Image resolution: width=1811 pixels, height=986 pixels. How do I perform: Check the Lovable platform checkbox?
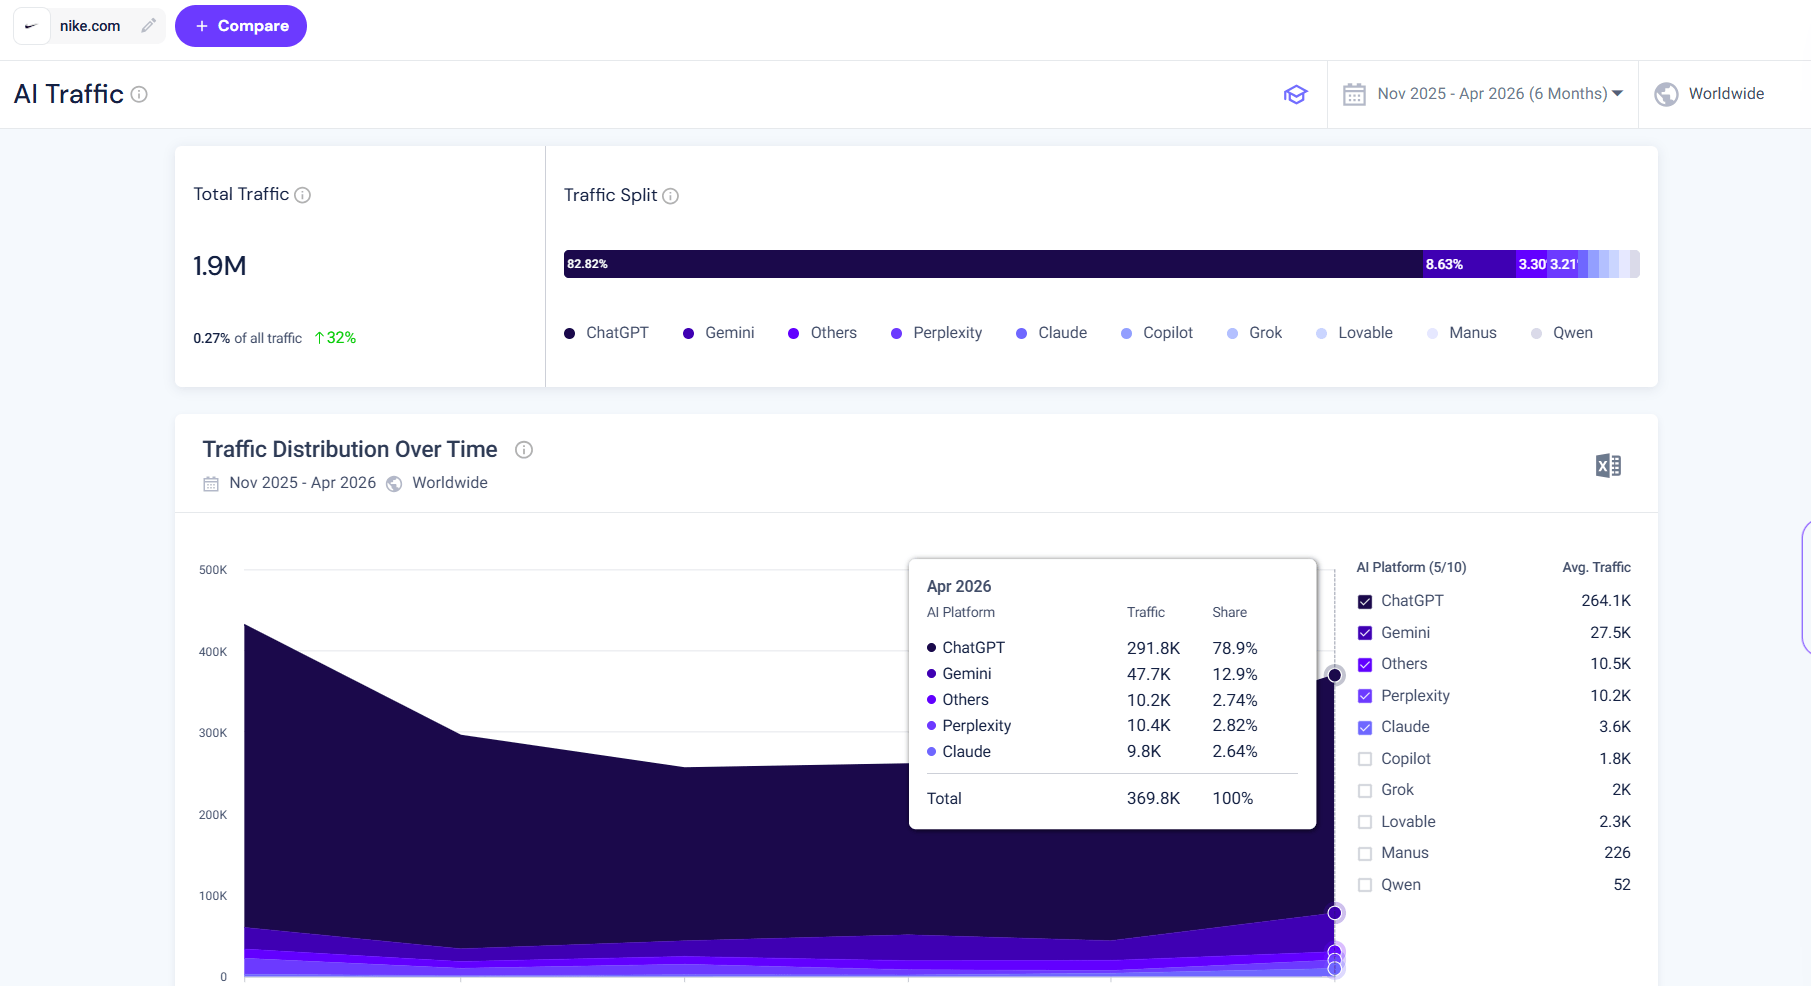pos(1365,822)
